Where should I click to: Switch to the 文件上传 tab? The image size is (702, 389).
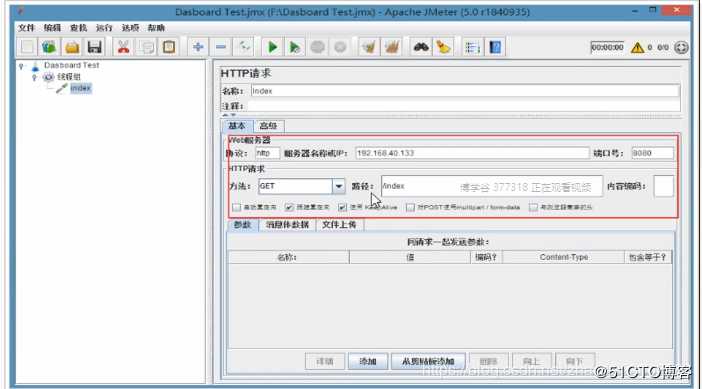339,225
